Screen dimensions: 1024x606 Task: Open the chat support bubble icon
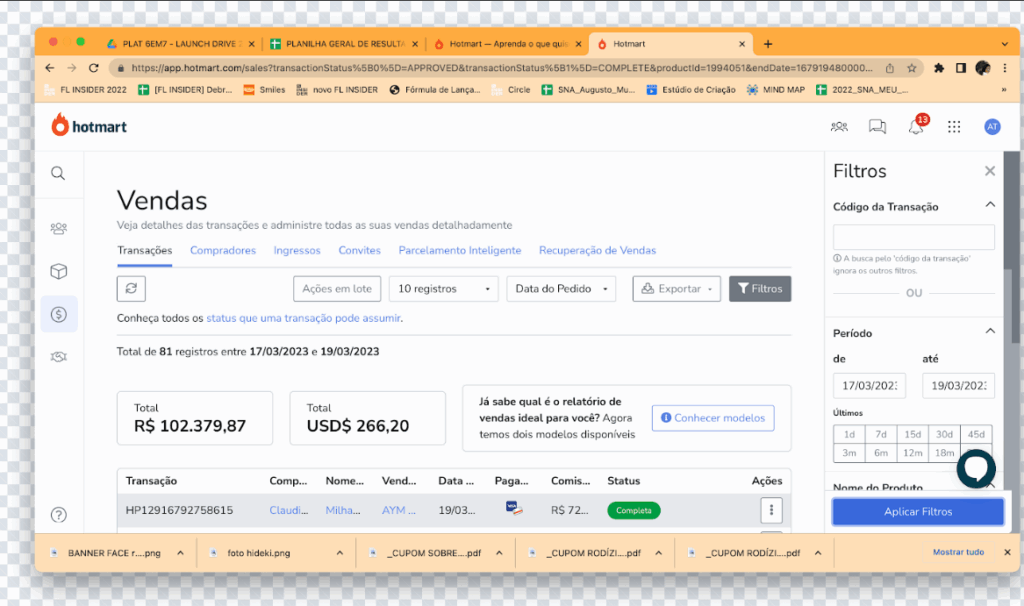click(x=975, y=469)
